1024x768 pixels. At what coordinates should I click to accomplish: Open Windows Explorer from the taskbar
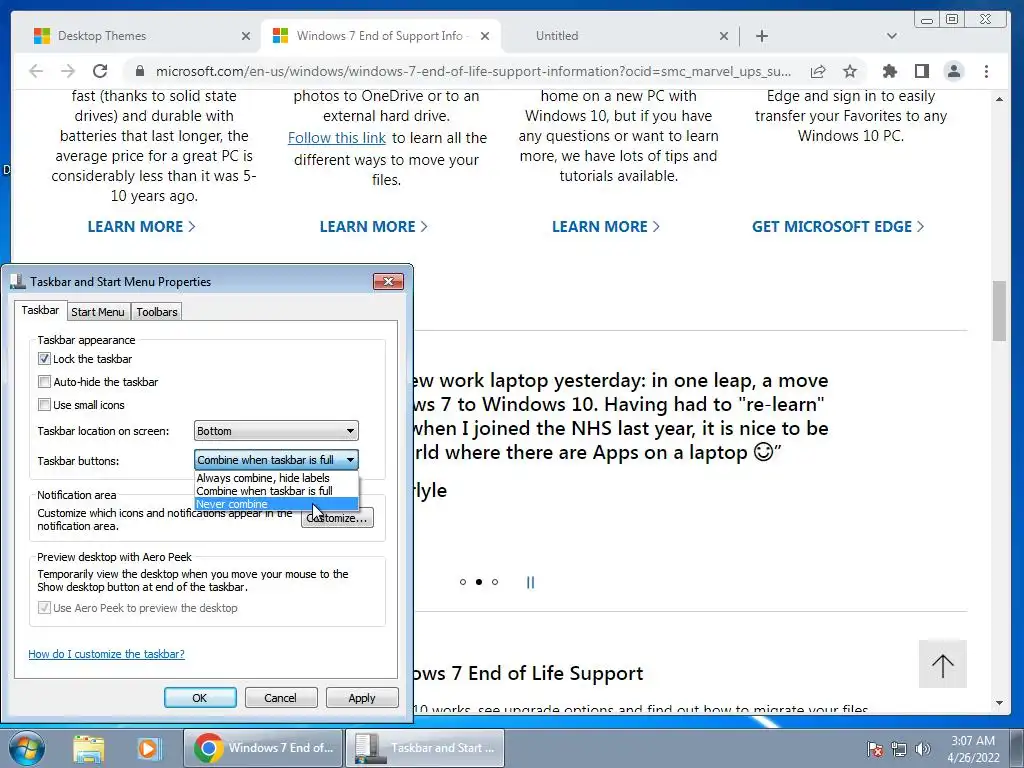pyautogui.click(x=89, y=748)
